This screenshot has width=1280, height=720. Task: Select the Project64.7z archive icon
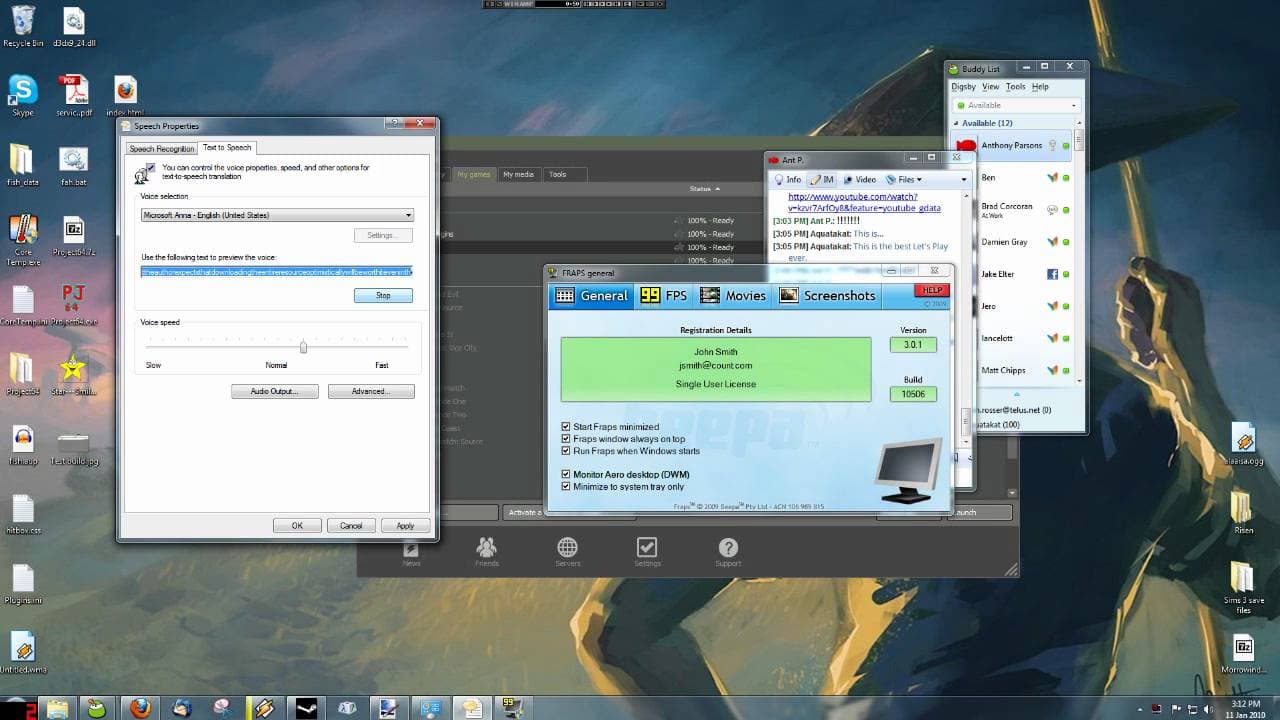(x=73, y=236)
